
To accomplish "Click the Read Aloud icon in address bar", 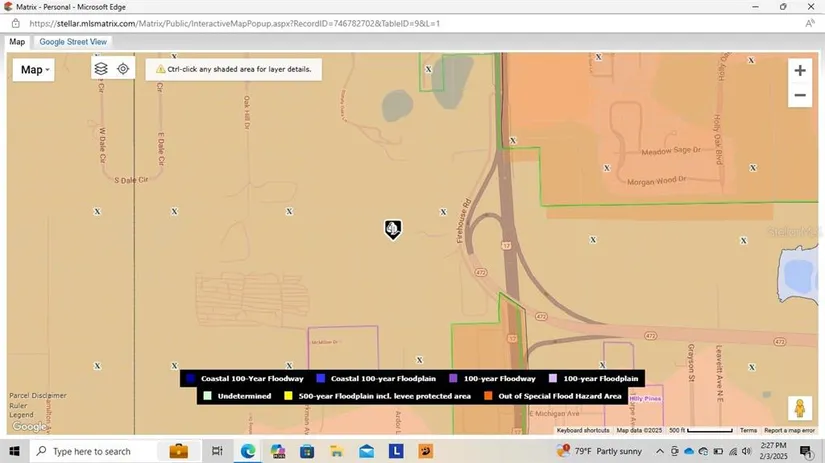I will [809, 23].
